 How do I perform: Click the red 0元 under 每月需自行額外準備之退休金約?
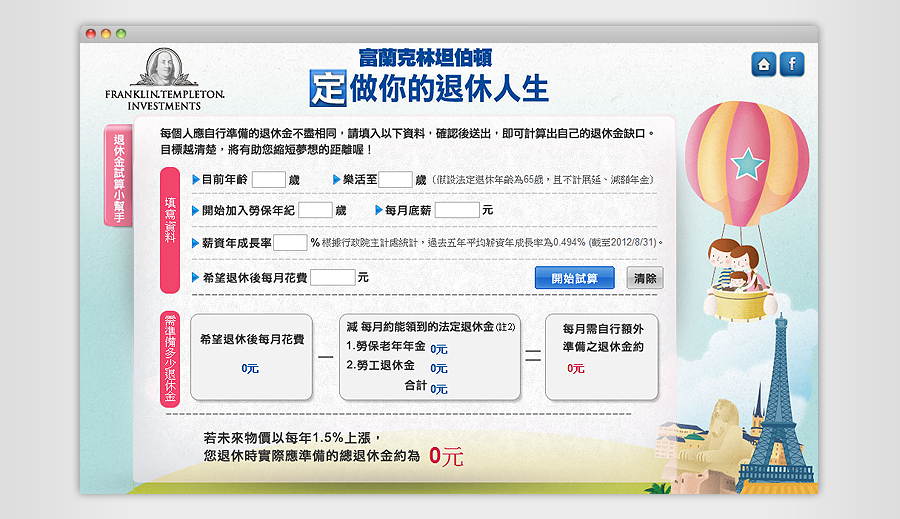(x=576, y=369)
